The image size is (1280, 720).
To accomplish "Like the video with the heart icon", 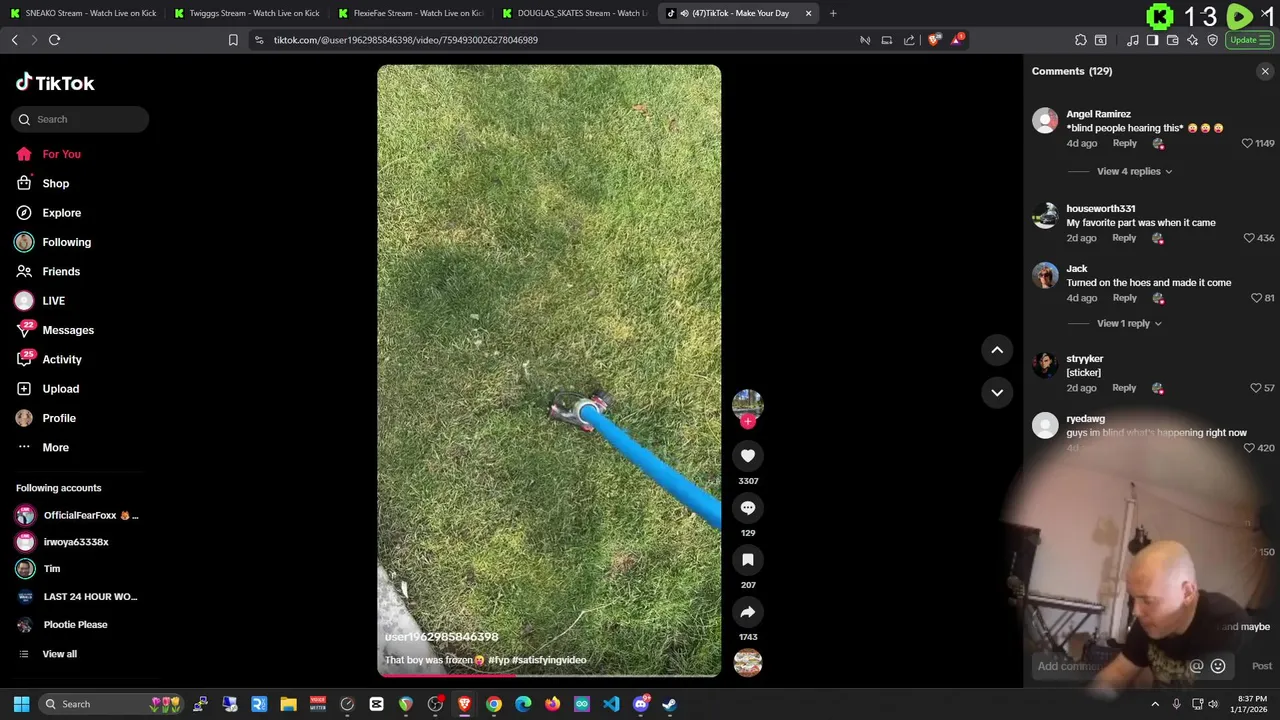I will [747, 456].
